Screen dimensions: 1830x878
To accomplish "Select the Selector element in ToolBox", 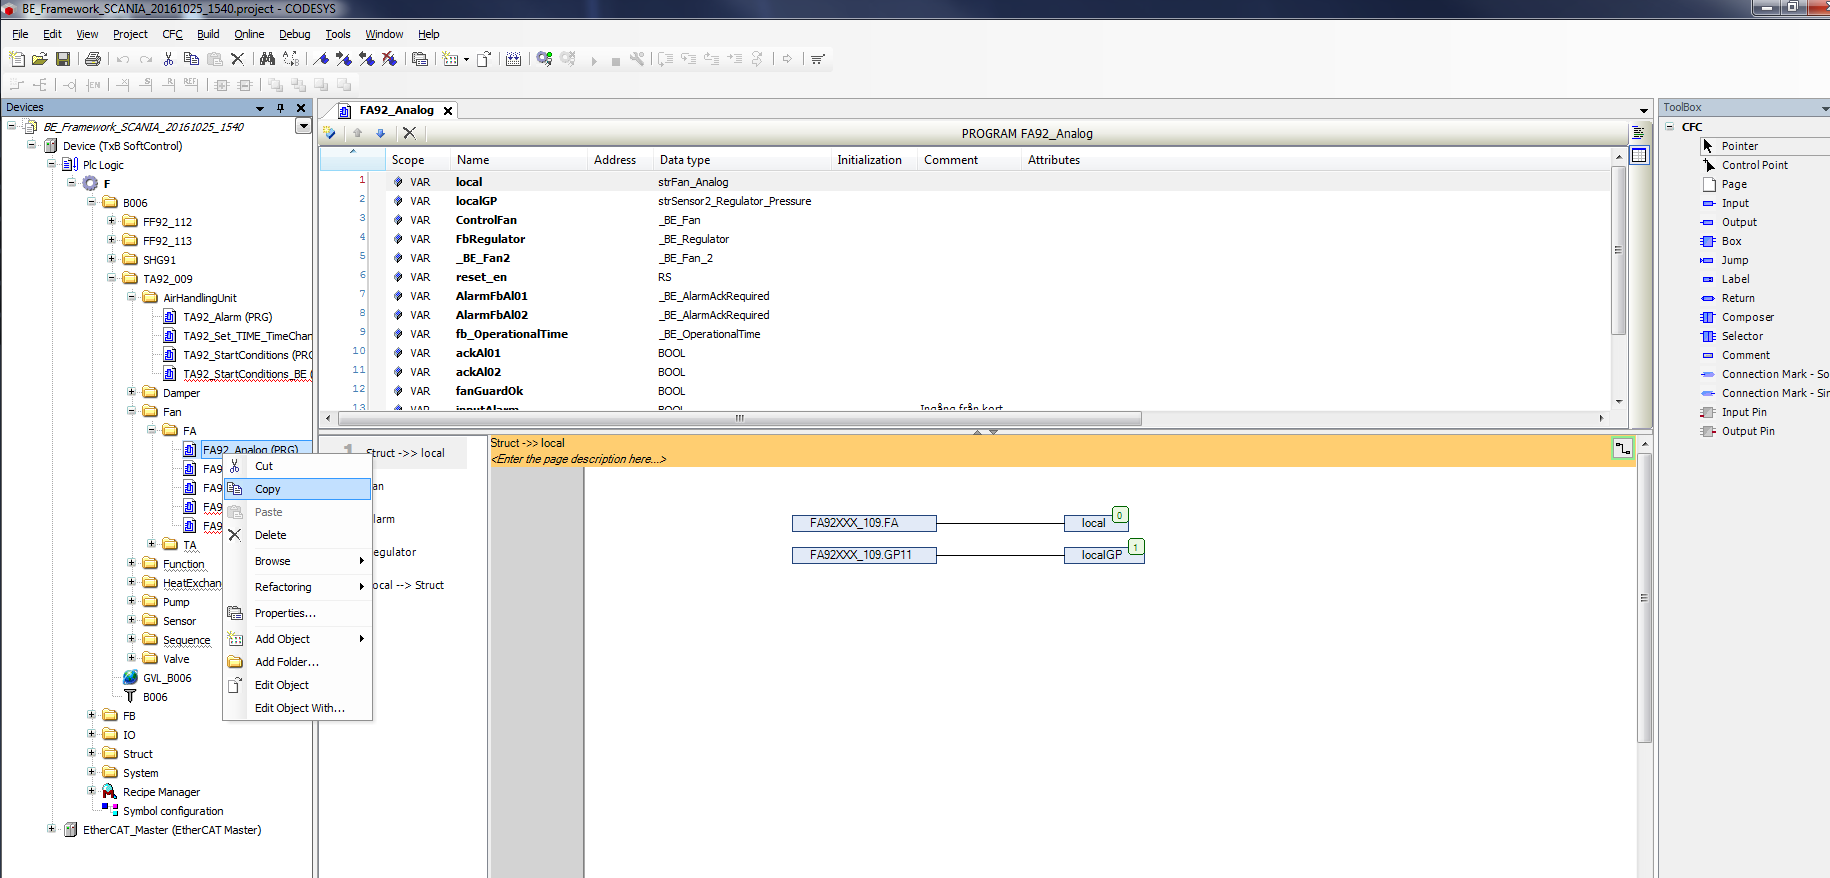I will click(1741, 336).
